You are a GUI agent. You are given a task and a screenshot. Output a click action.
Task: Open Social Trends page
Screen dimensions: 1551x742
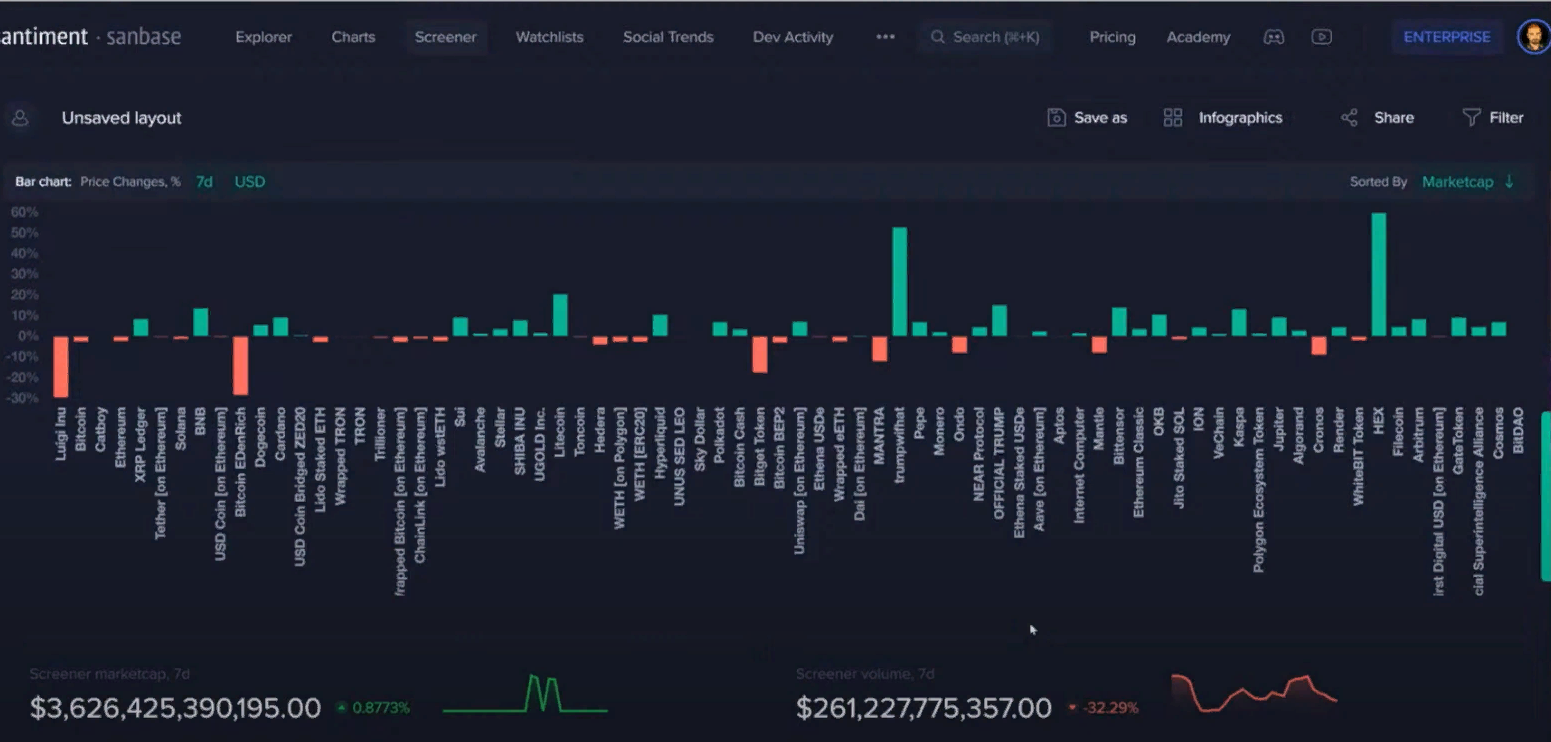click(668, 37)
